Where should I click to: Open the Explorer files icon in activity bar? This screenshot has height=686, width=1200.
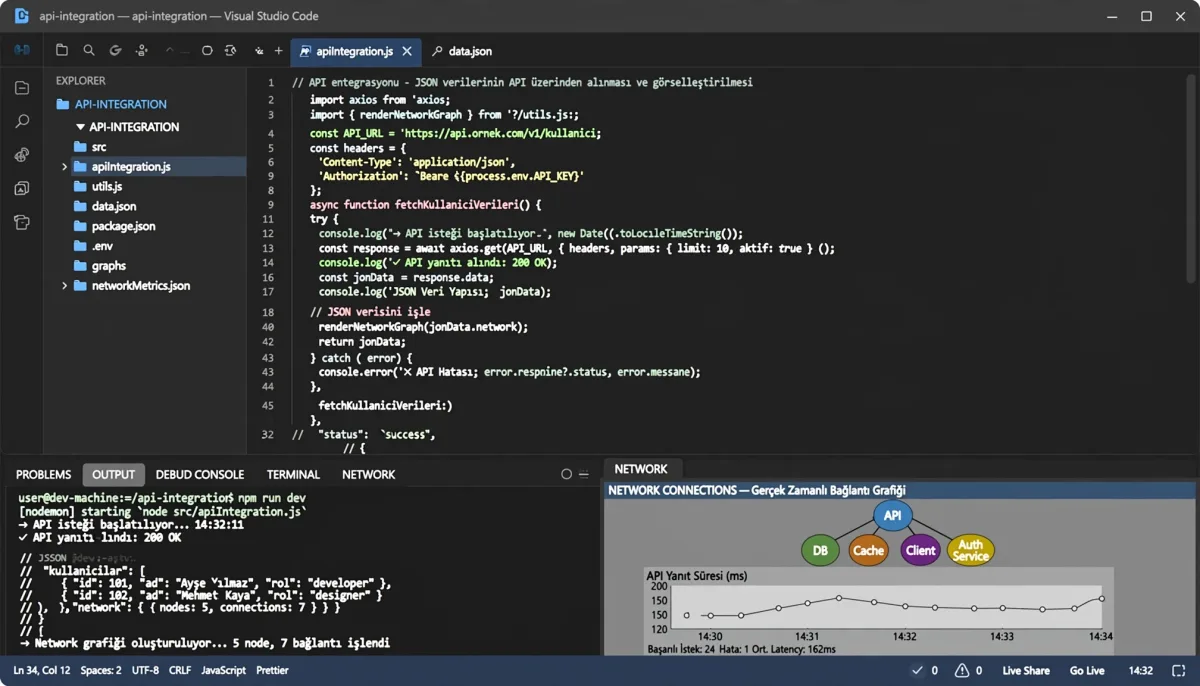pos(22,88)
